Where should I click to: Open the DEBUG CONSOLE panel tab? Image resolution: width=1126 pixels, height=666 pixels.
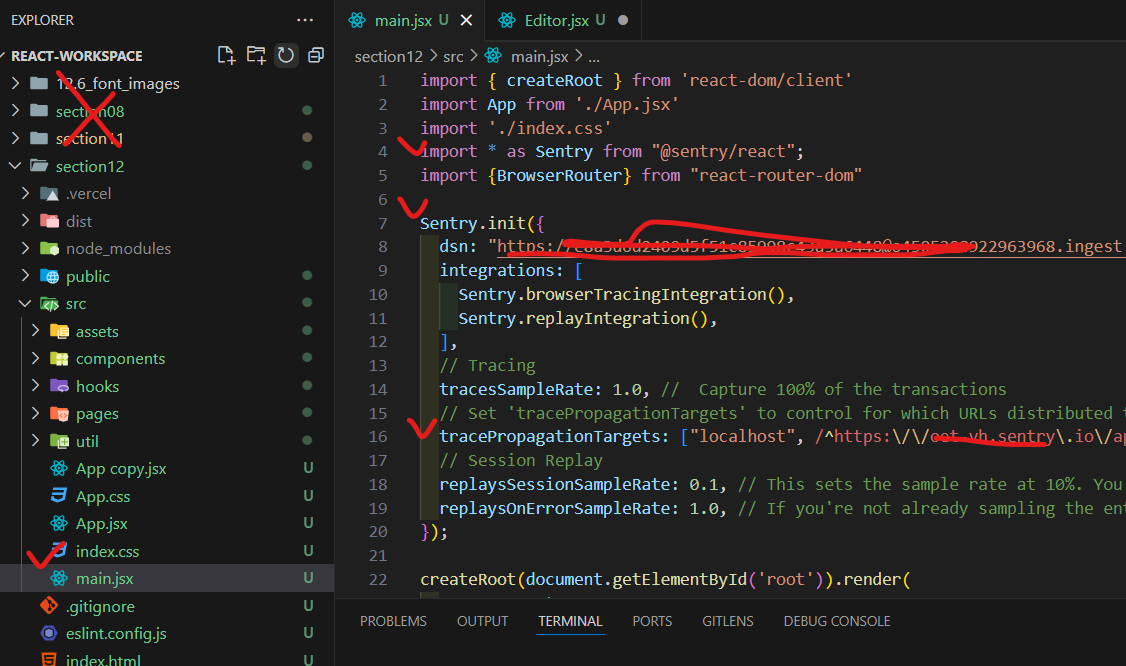pos(837,621)
